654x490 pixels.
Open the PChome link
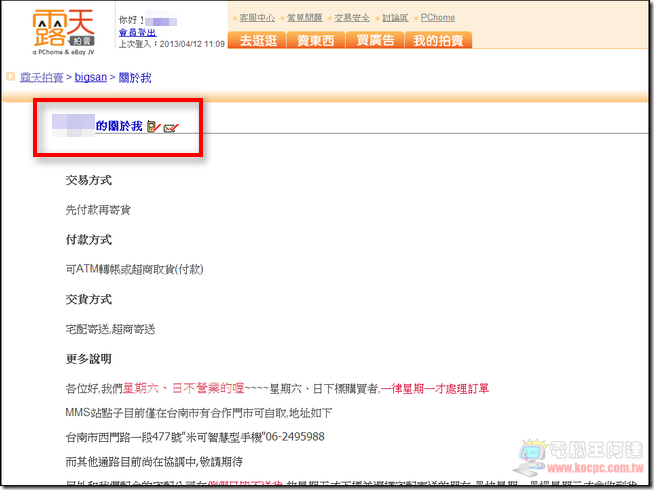(x=440, y=18)
